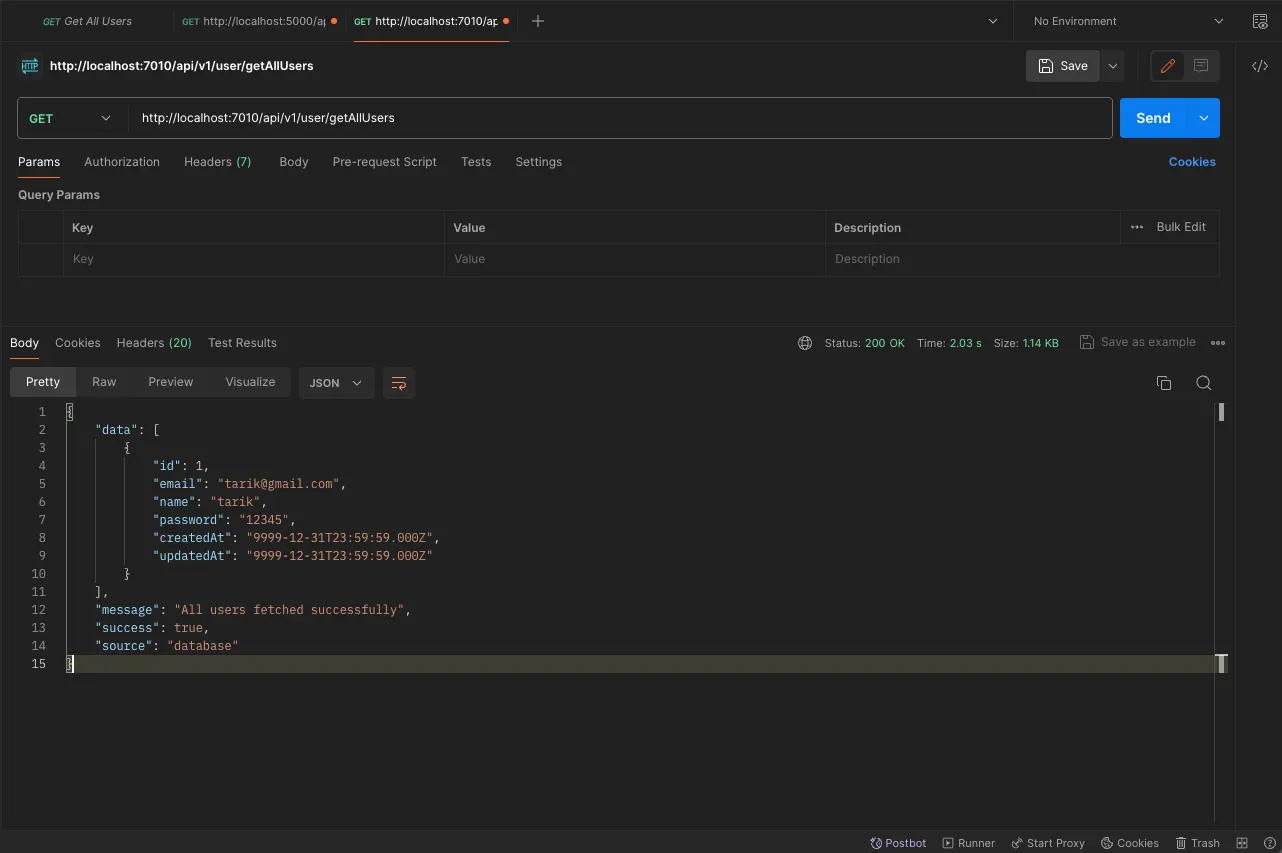Click the globe network information icon
Viewport: 1282px width, 853px height.
pyautogui.click(x=805, y=343)
